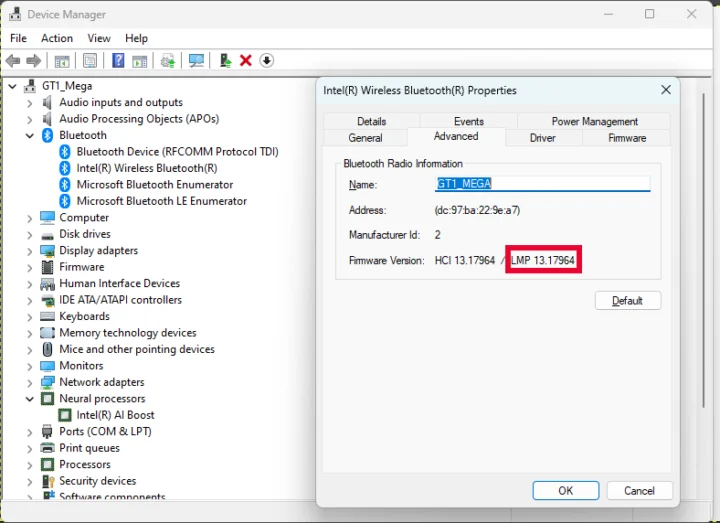This screenshot has height=523, width=720.
Task: Select Intel(R) Wireless Bluetooth(R) device
Action: pyautogui.click(x=147, y=168)
